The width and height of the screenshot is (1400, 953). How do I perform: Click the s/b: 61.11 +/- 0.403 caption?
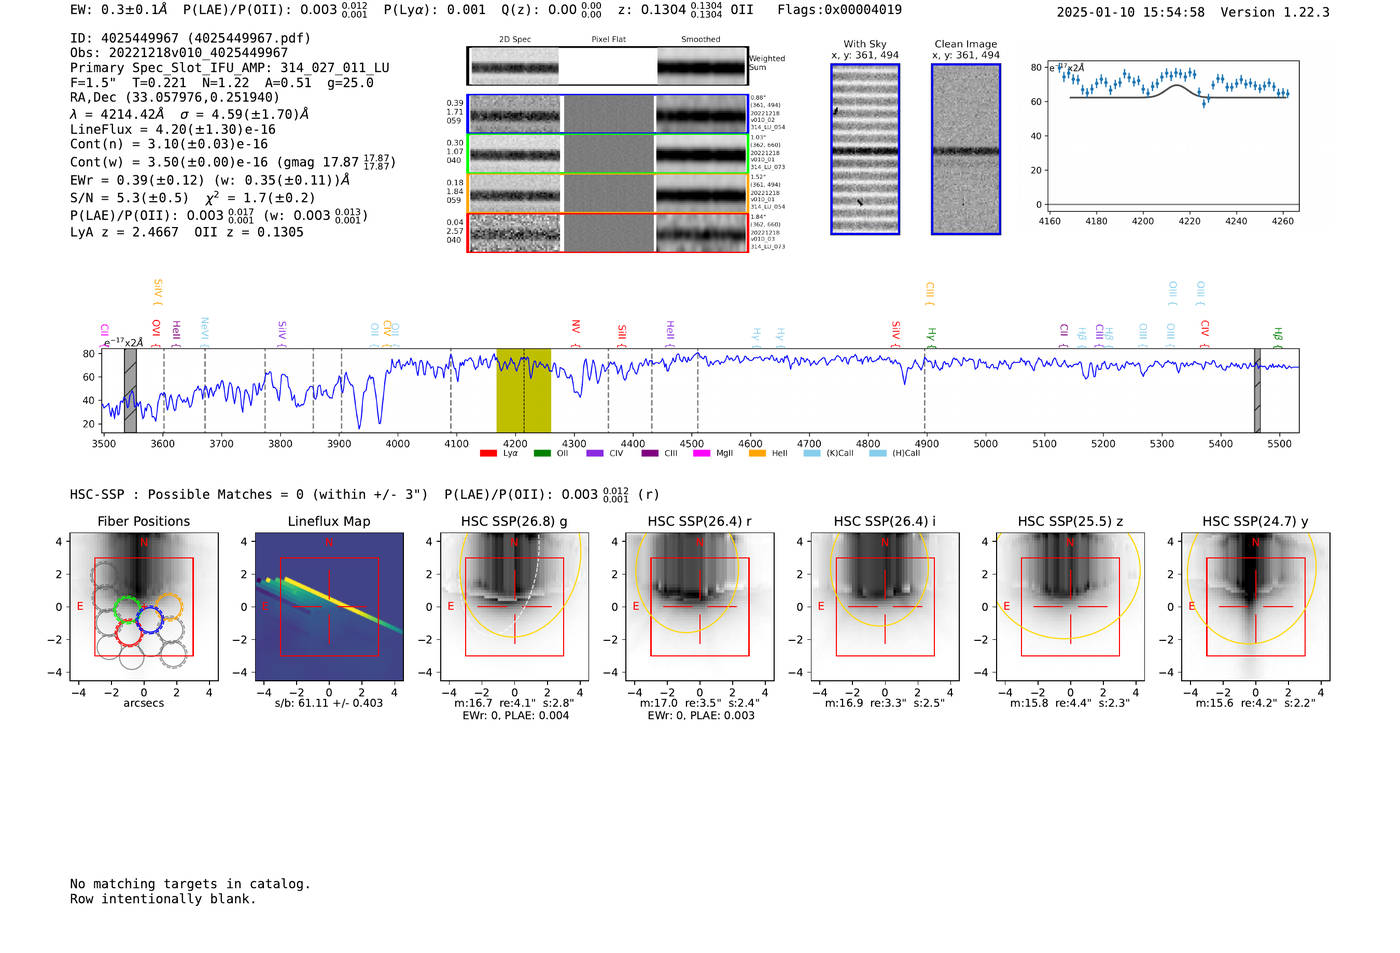[329, 703]
